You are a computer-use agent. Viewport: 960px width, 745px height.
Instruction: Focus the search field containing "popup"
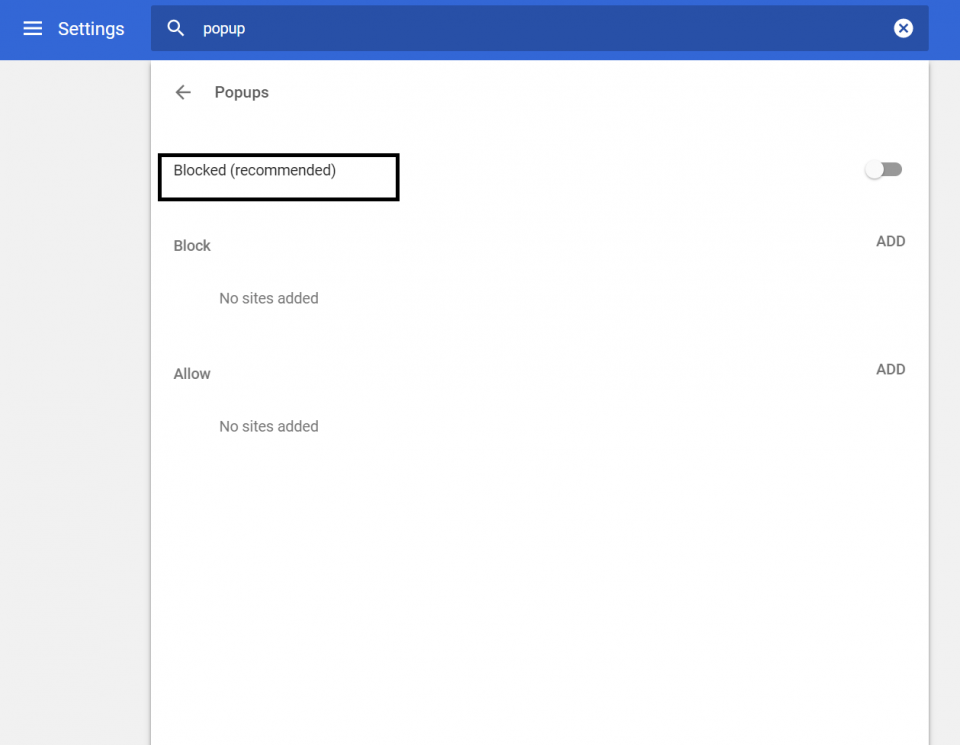point(500,29)
